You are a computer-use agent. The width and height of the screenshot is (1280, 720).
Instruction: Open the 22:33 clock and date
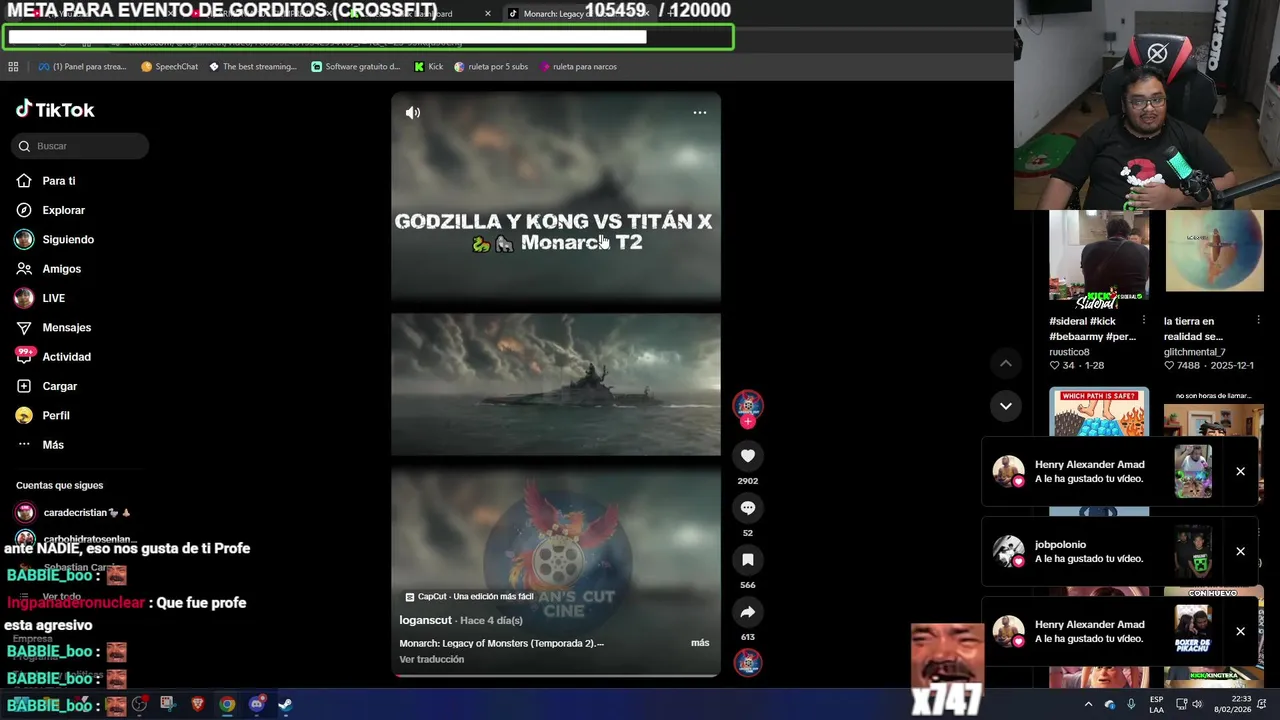click(1232, 704)
